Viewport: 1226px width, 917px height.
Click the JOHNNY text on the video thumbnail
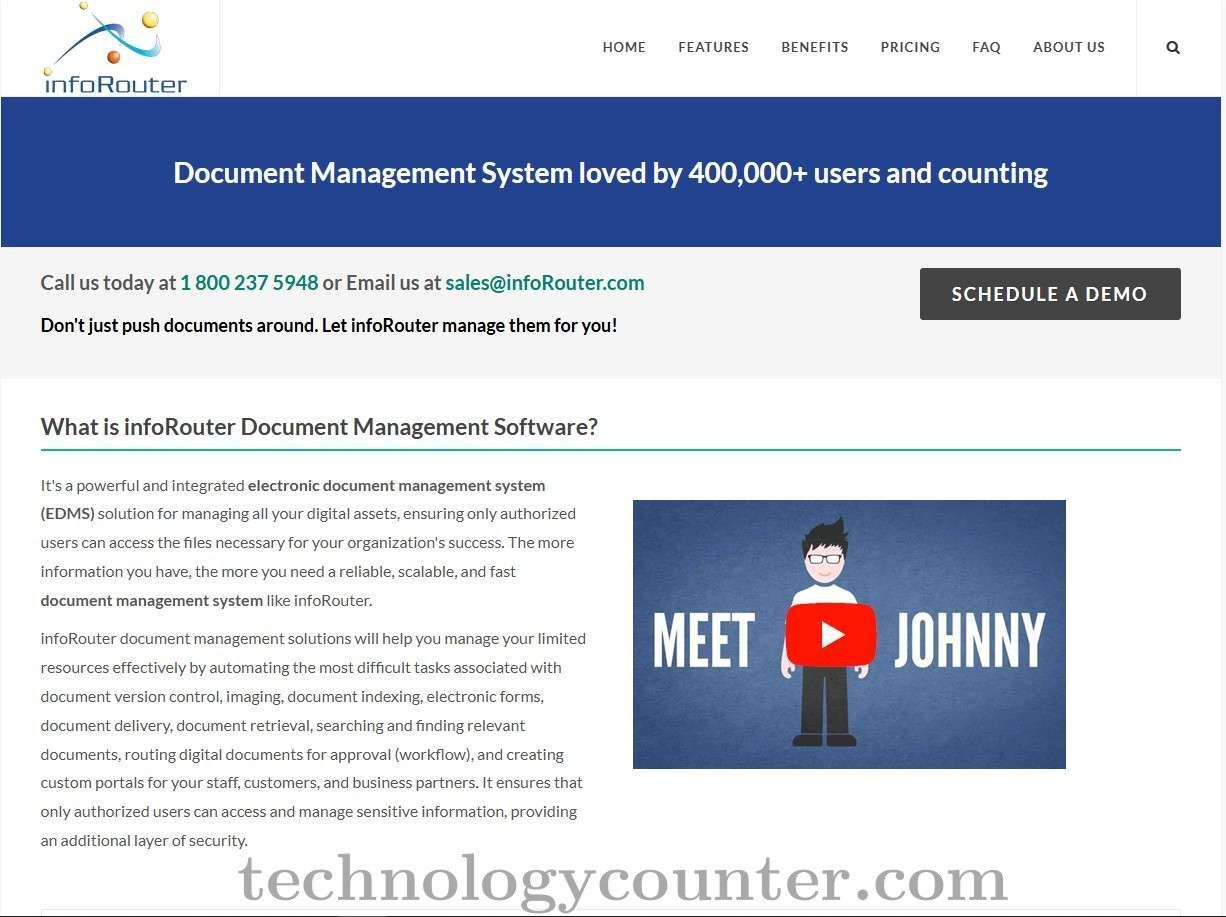point(968,640)
